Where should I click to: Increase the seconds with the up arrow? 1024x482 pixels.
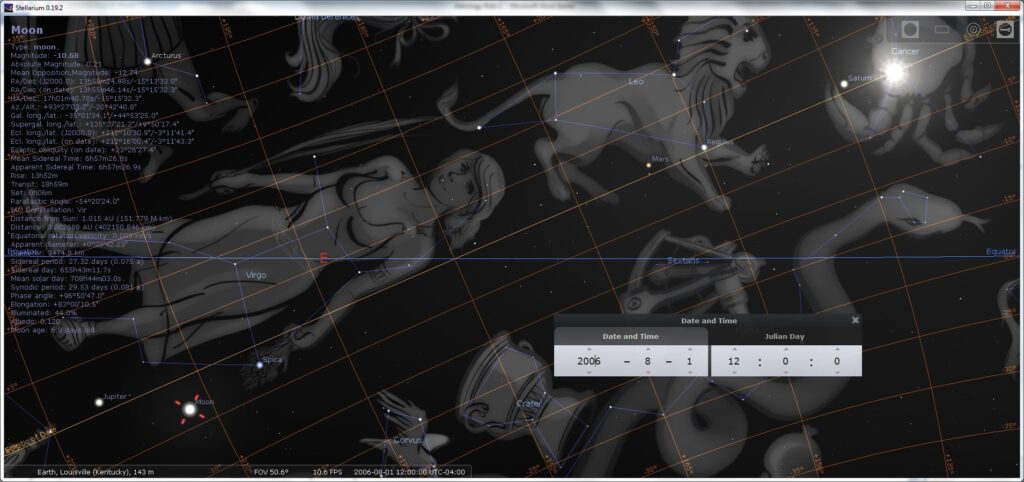point(837,349)
